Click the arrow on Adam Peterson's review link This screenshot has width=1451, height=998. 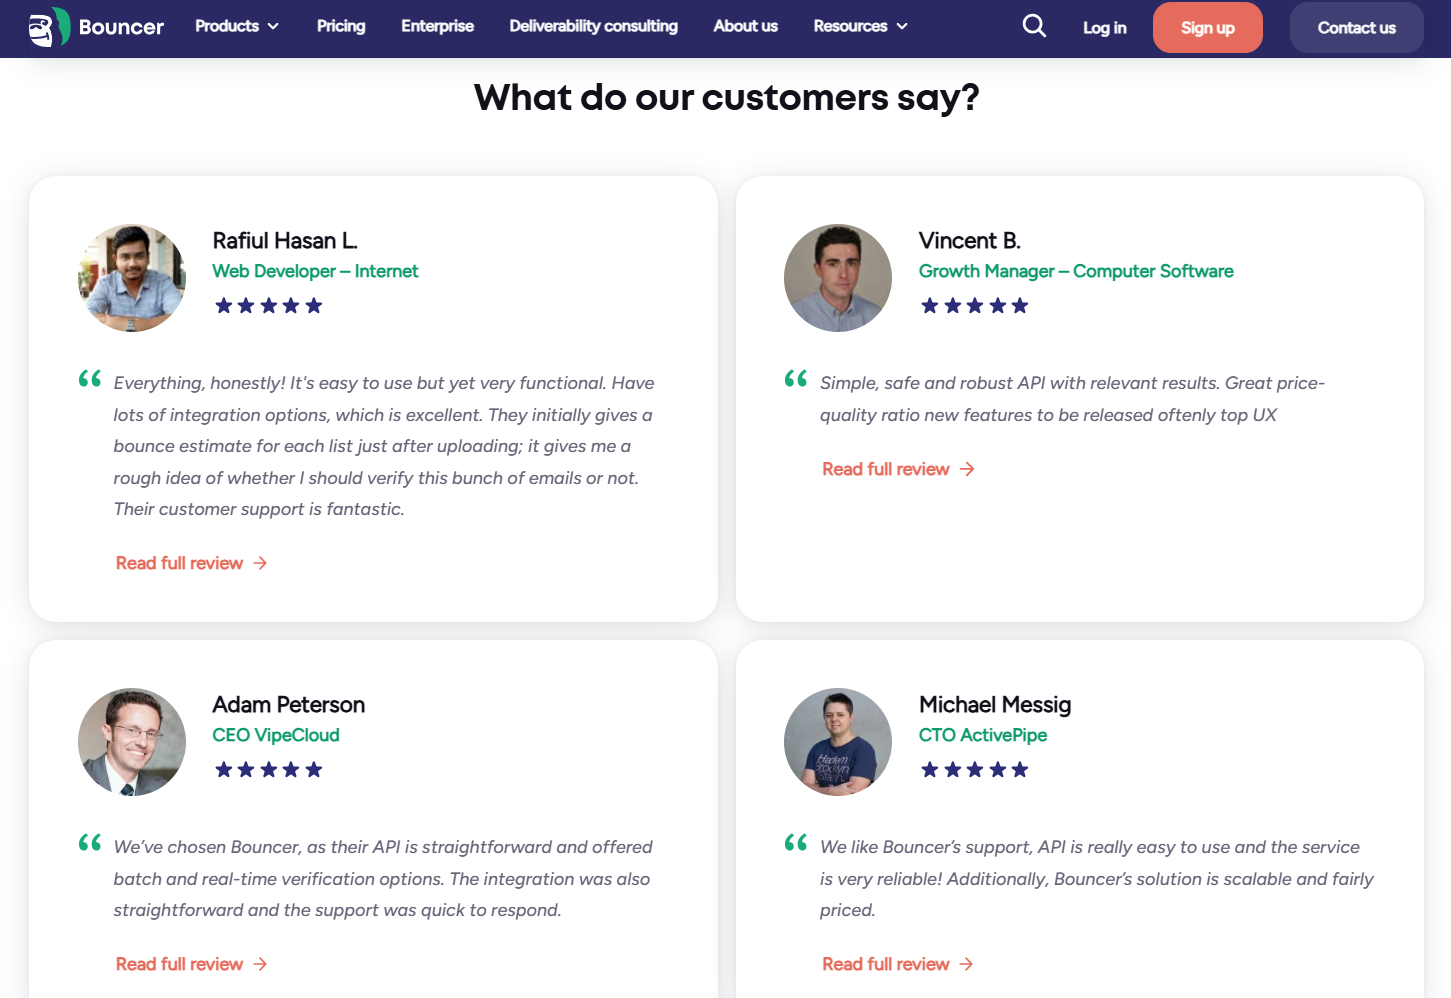tap(260, 963)
